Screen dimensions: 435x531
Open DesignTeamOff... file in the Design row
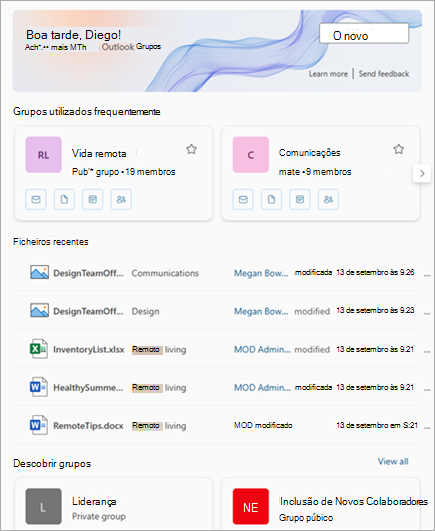pos(88,312)
